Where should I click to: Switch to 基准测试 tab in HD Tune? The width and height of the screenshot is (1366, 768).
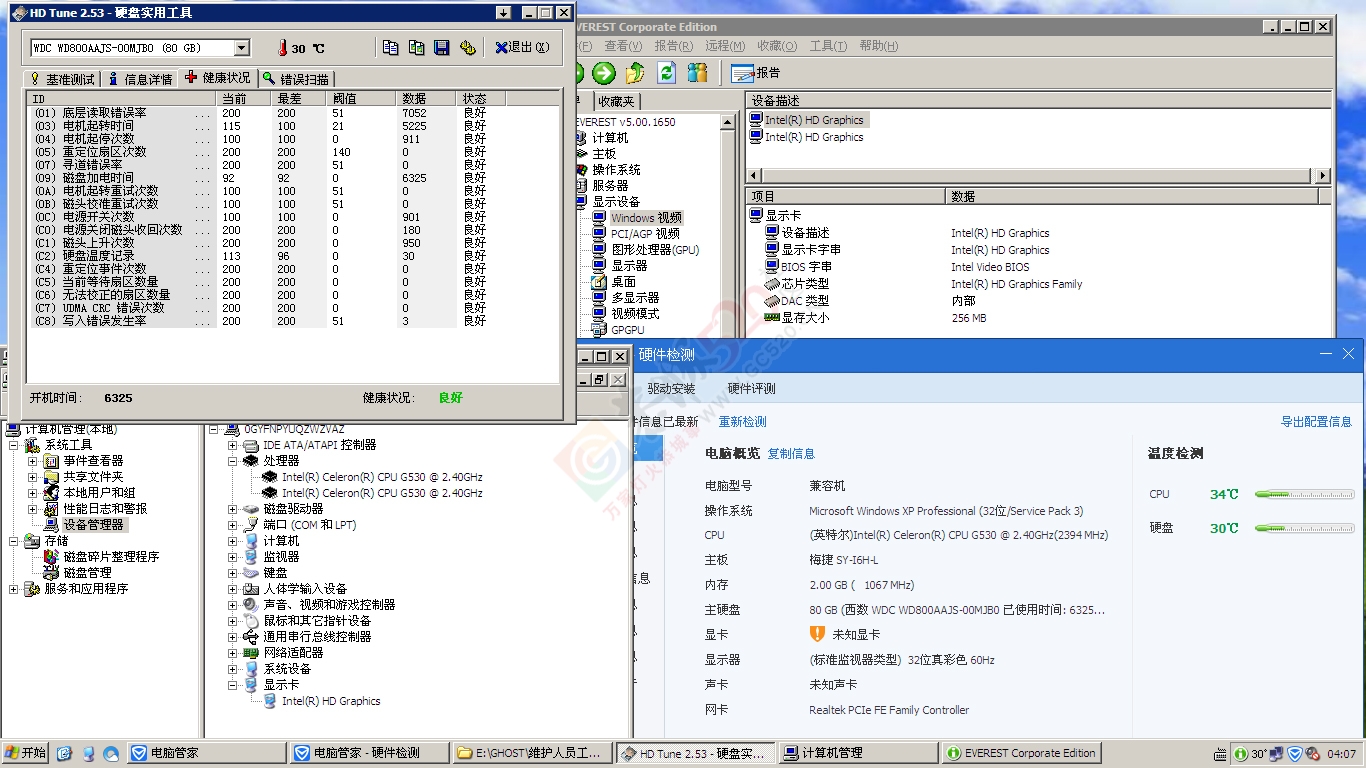tap(62, 79)
